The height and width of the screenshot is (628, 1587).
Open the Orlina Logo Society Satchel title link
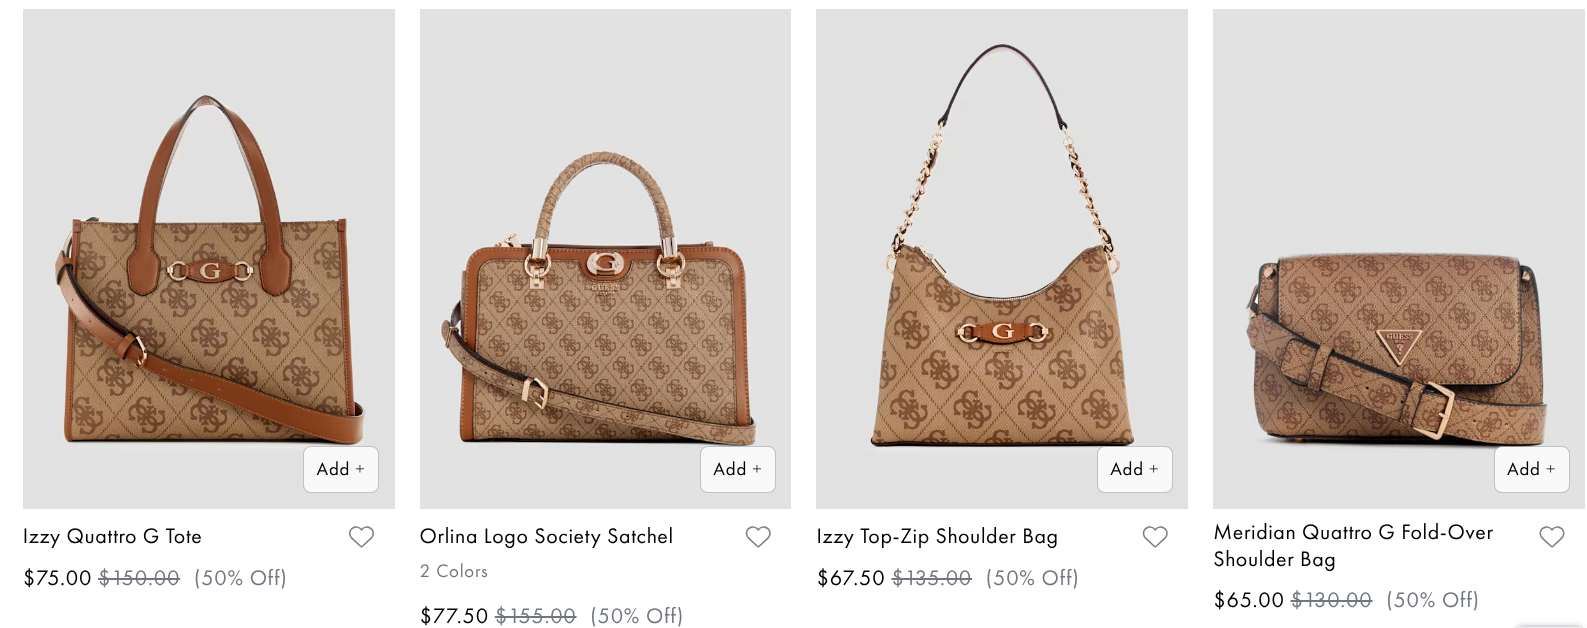[546, 537]
